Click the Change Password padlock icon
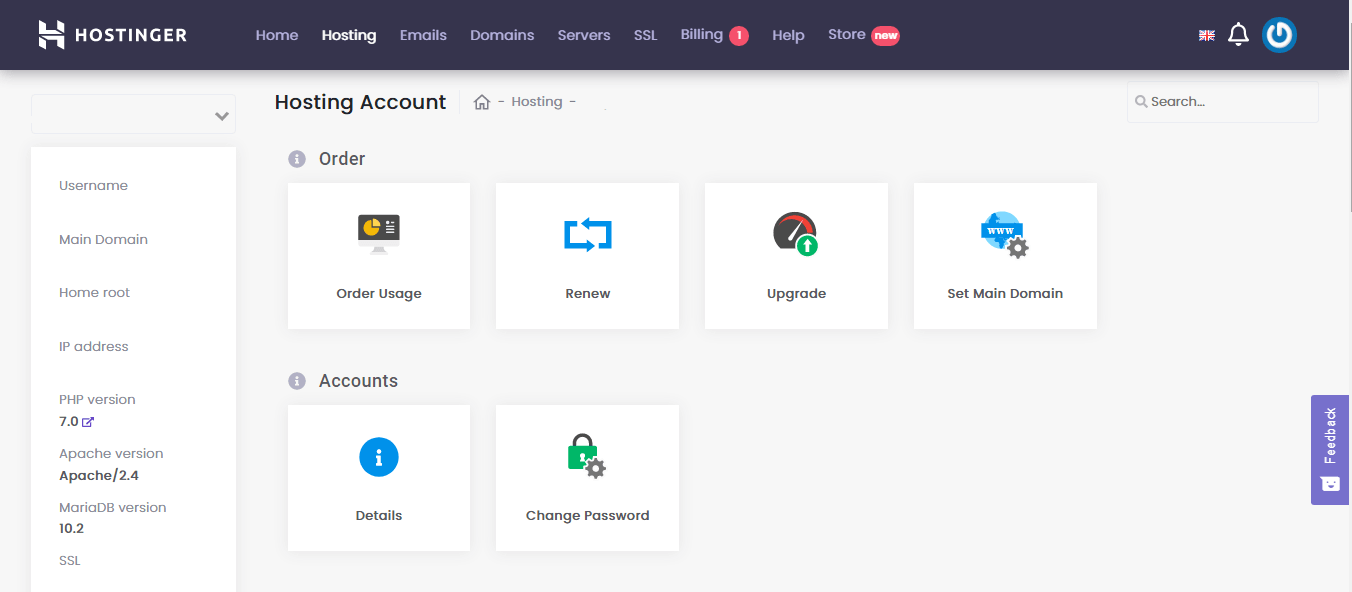 tap(587, 456)
